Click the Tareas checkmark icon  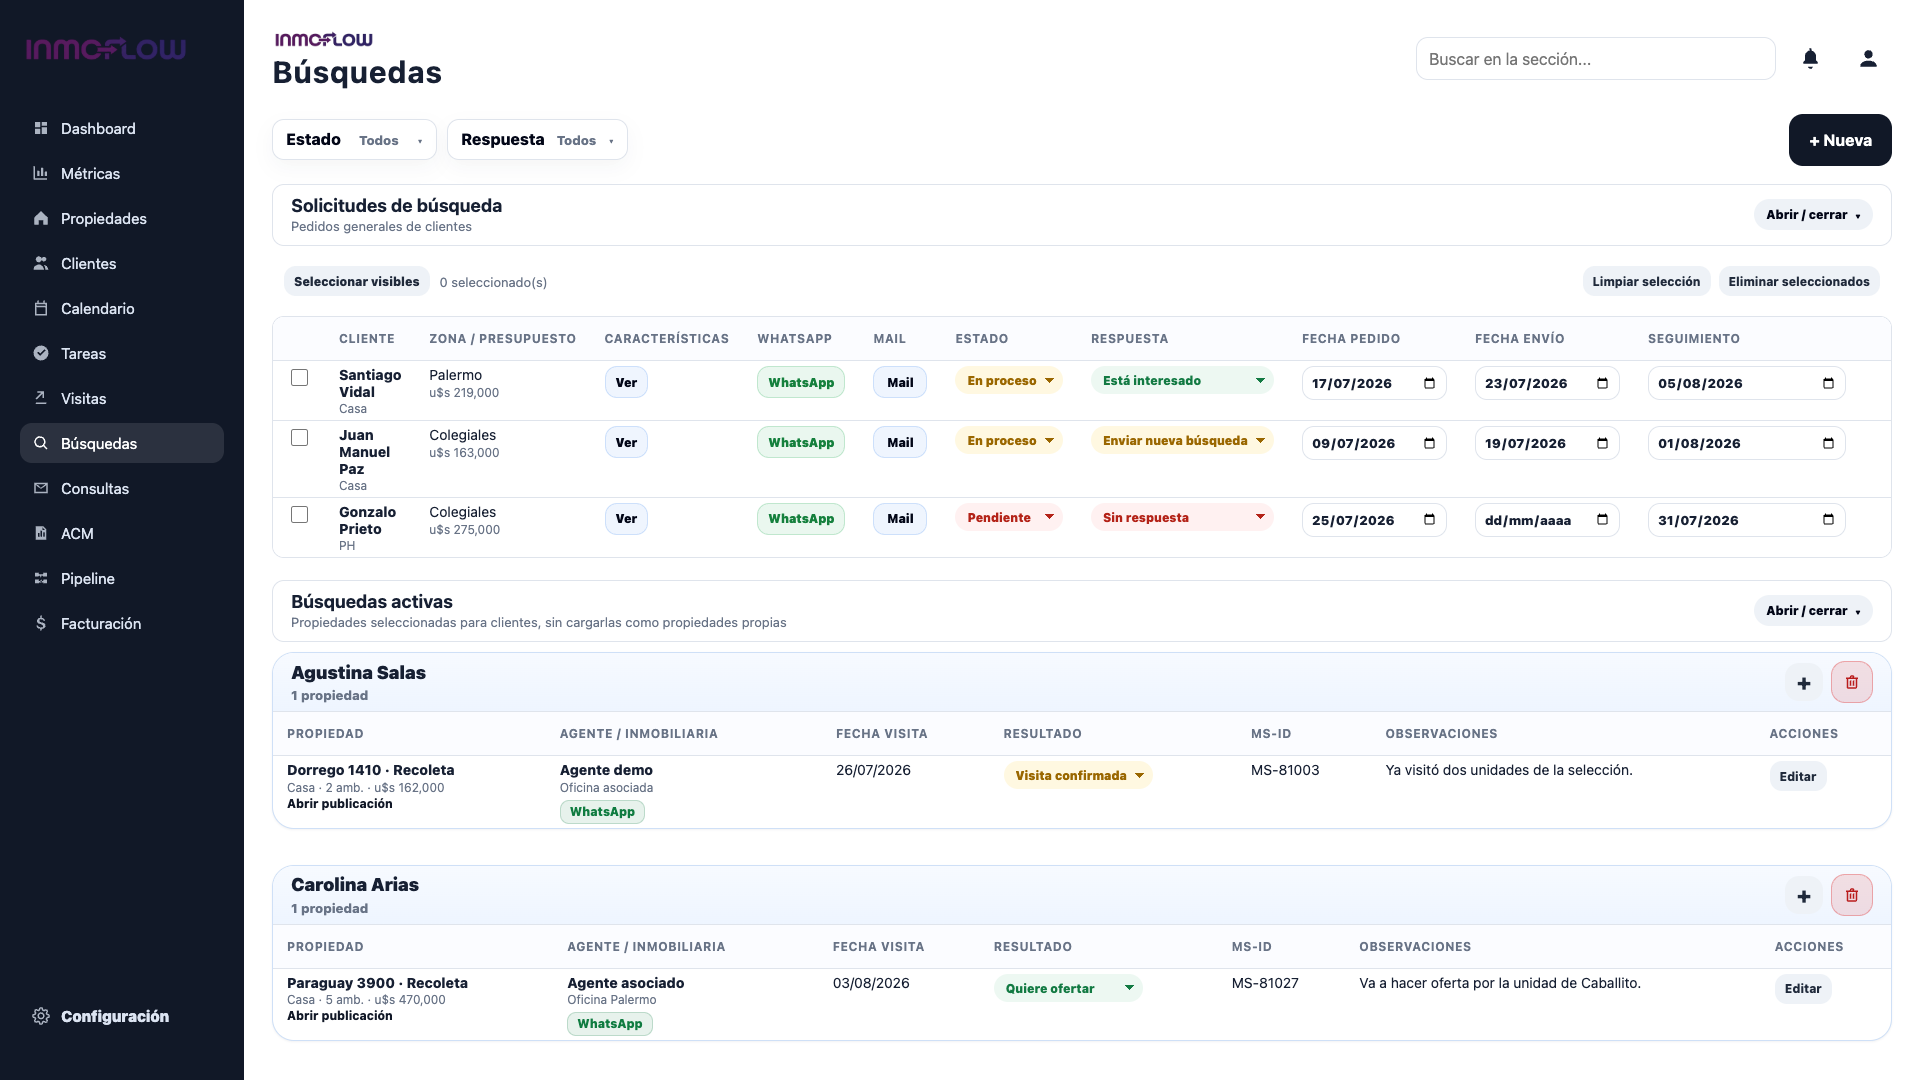[41, 353]
